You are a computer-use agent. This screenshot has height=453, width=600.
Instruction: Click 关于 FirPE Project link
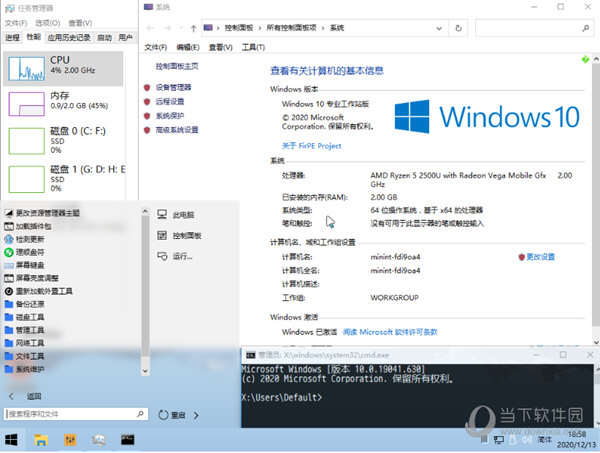[x=311, y=146]
